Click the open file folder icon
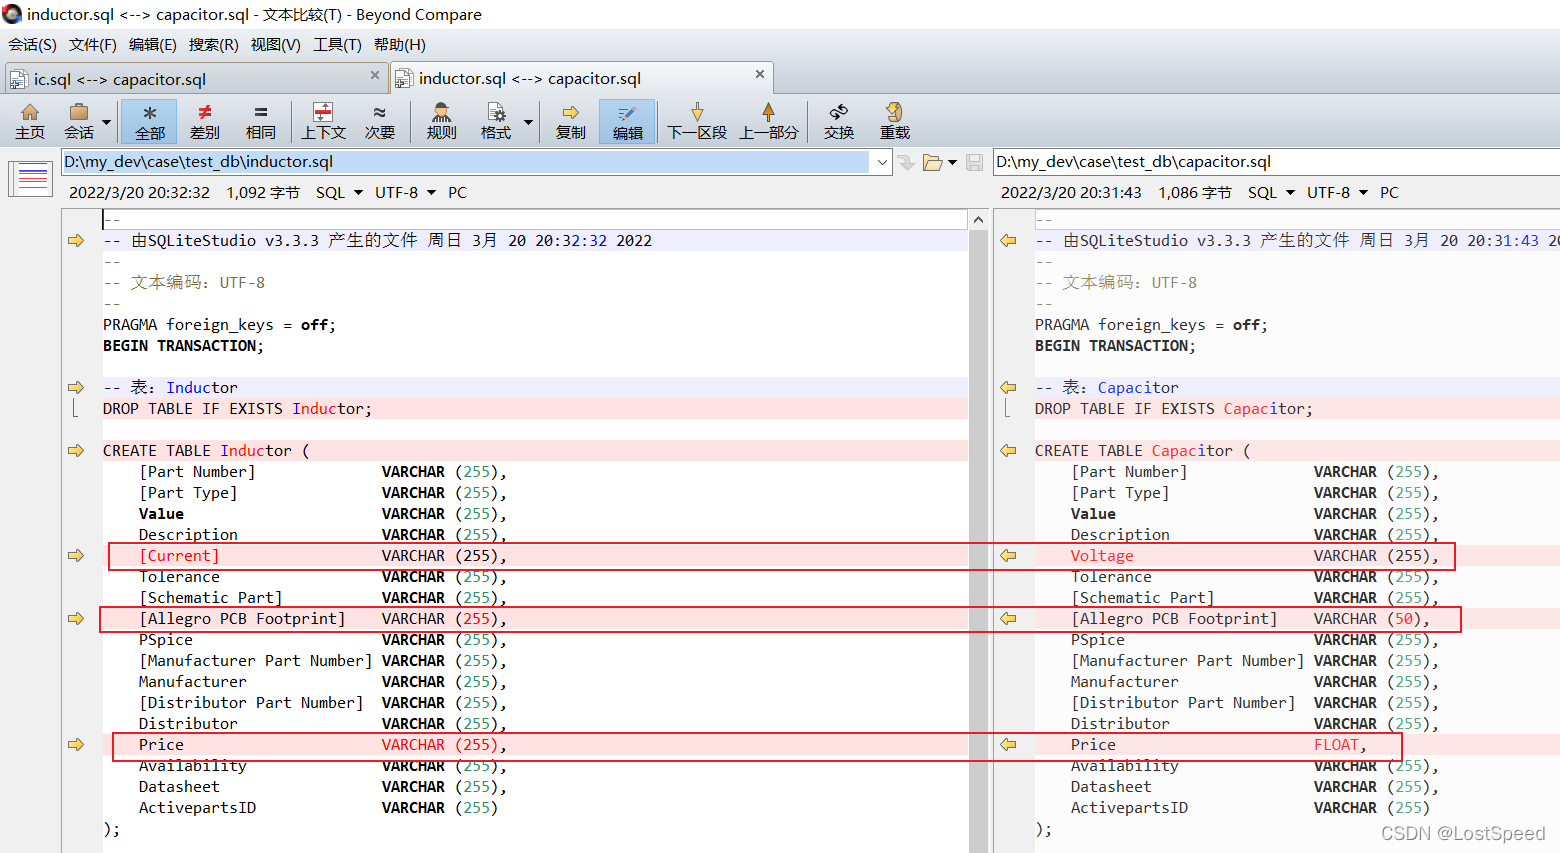Viewport: 1560px width, 853px height. click(932, 162)
